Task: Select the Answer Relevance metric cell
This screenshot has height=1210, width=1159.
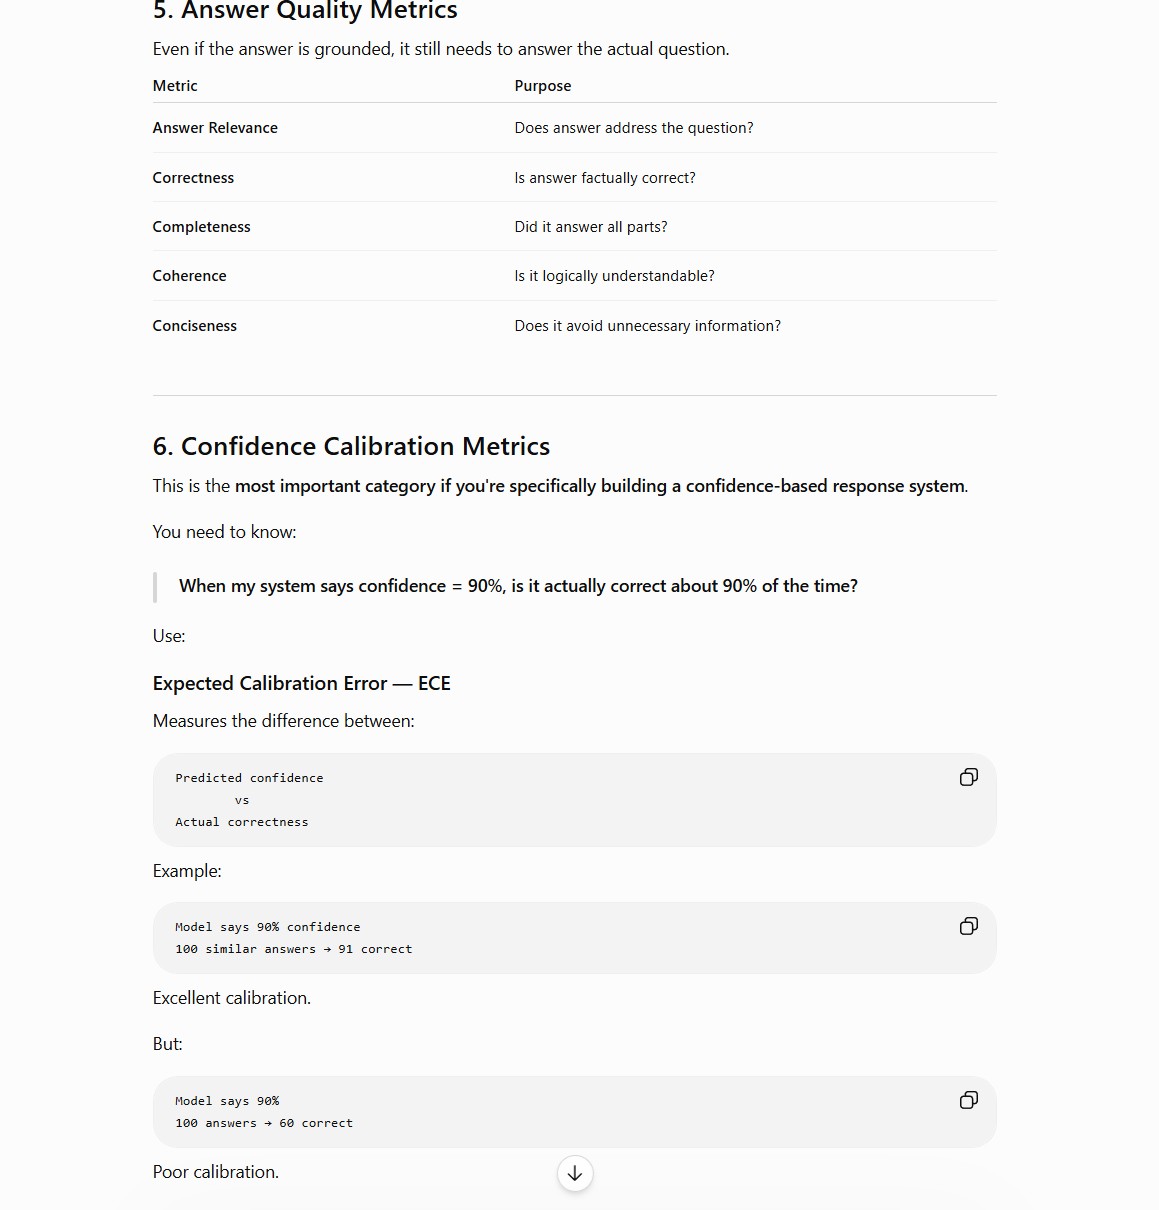Action: pyautogui.click(x=215, y=128)
